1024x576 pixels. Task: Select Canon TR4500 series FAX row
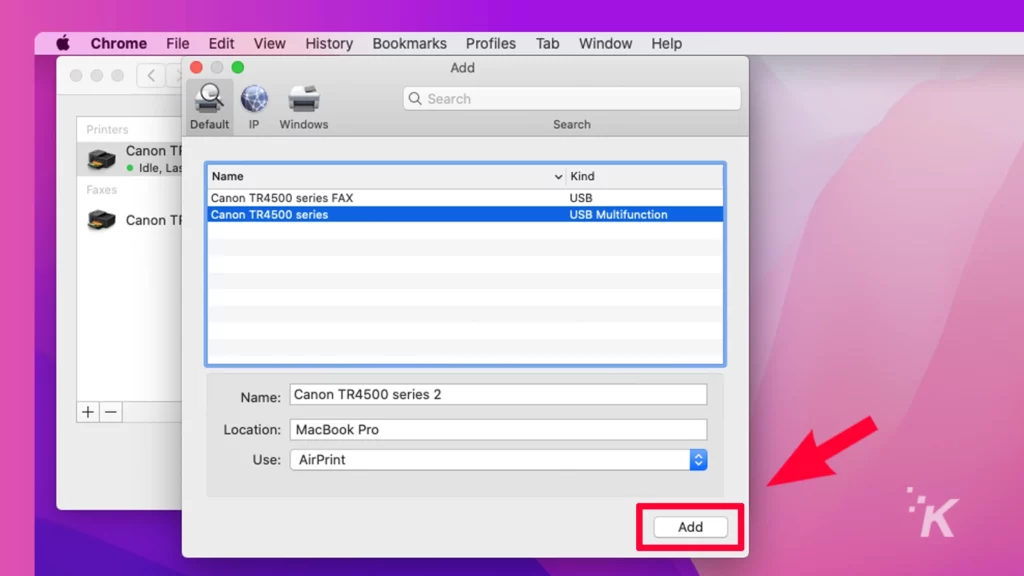coord(465,198)
